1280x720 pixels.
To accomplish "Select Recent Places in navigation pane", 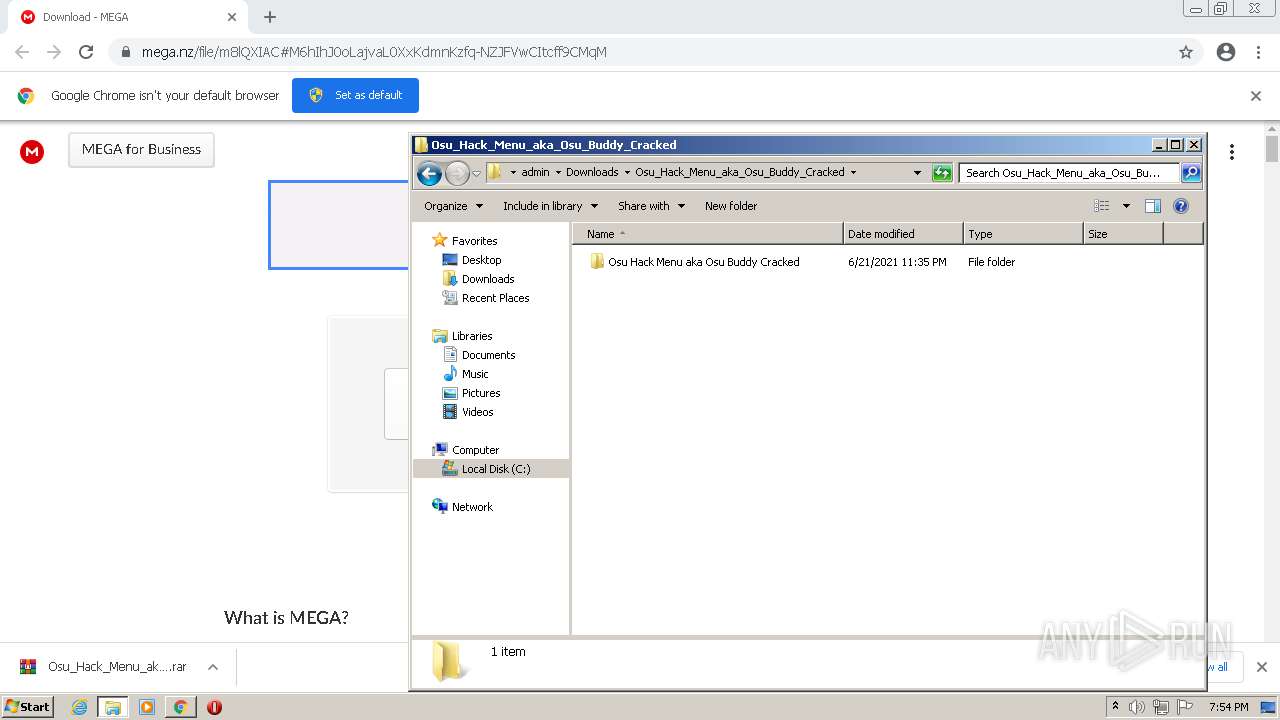I will click(x=495, y=298).
